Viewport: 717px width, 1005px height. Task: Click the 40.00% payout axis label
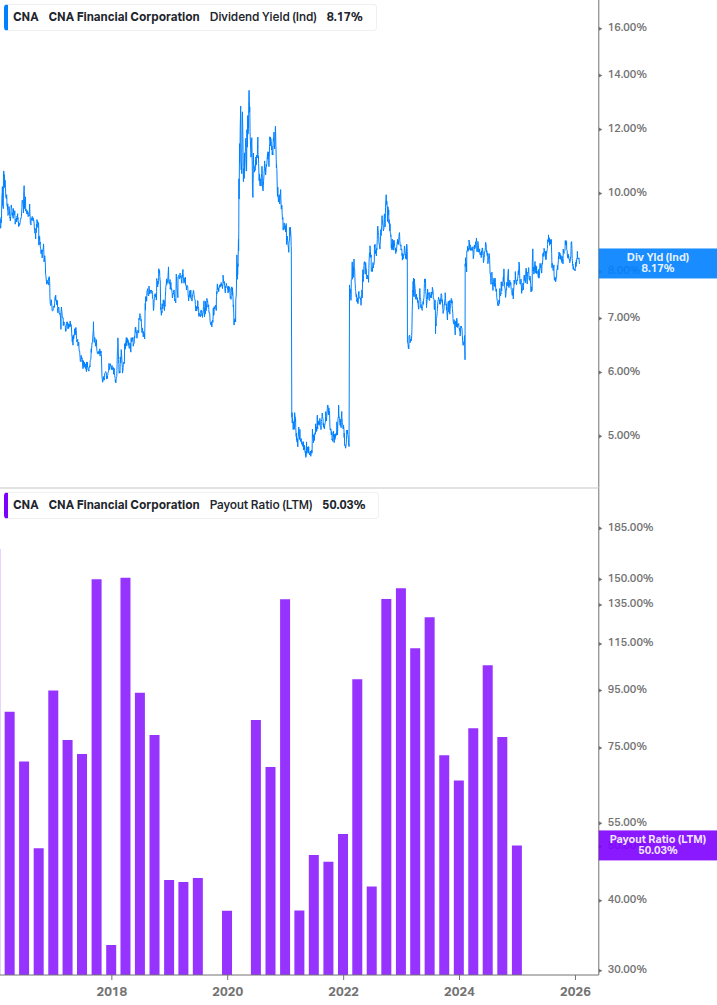pyautogui.click(x=627, y=899)
